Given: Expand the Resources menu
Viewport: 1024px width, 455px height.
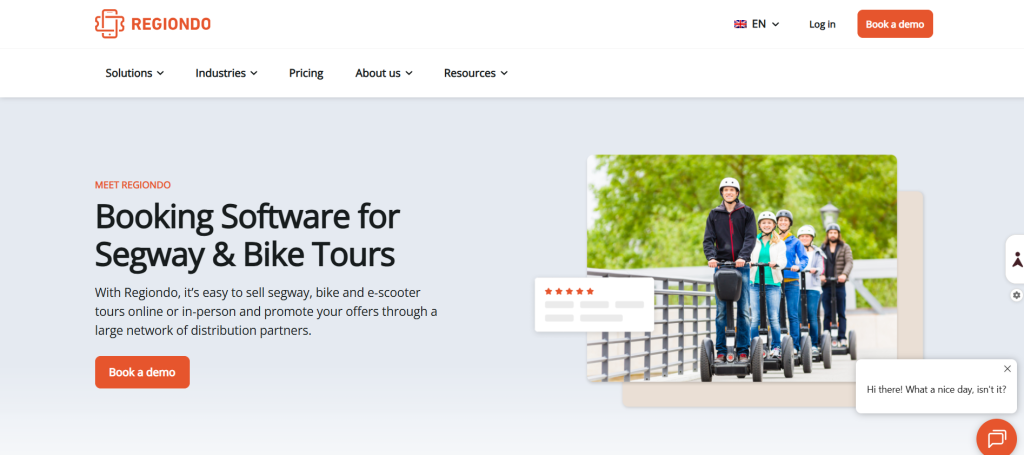Looking at the screenshot, I should (x=475, y=73).
